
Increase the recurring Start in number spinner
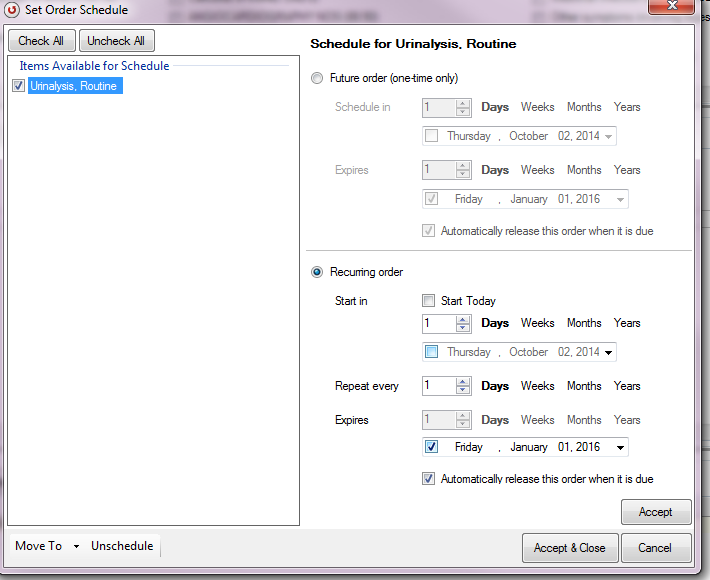click(462, 319)
